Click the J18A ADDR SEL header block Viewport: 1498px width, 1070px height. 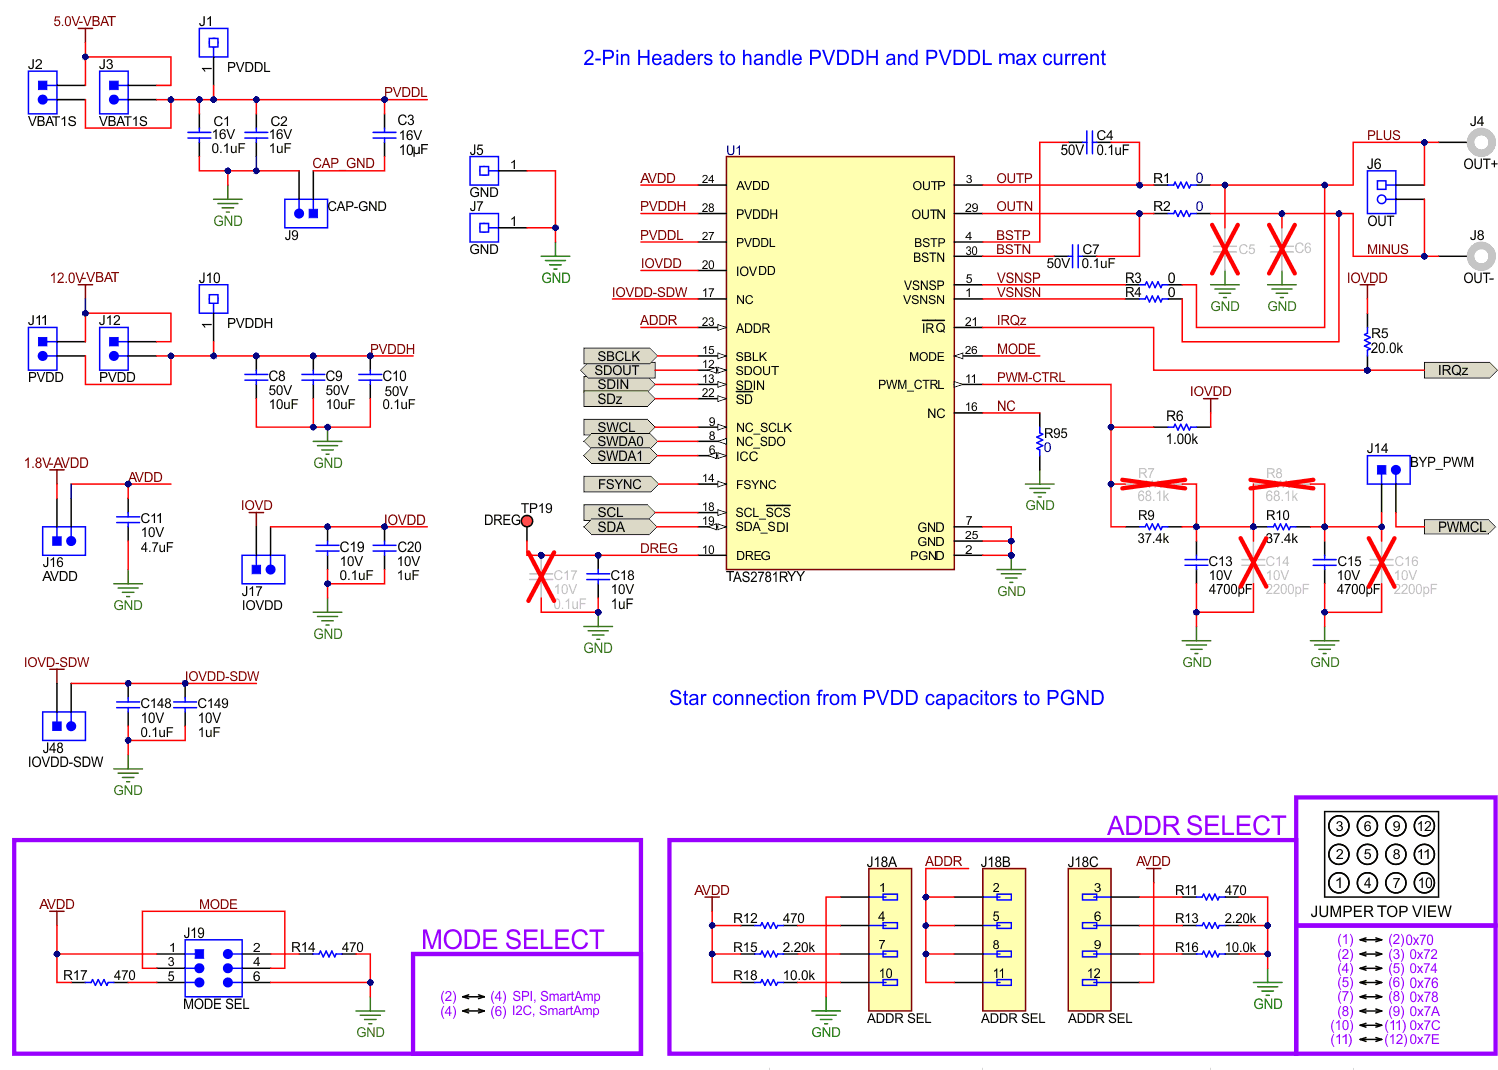point(890,939)
